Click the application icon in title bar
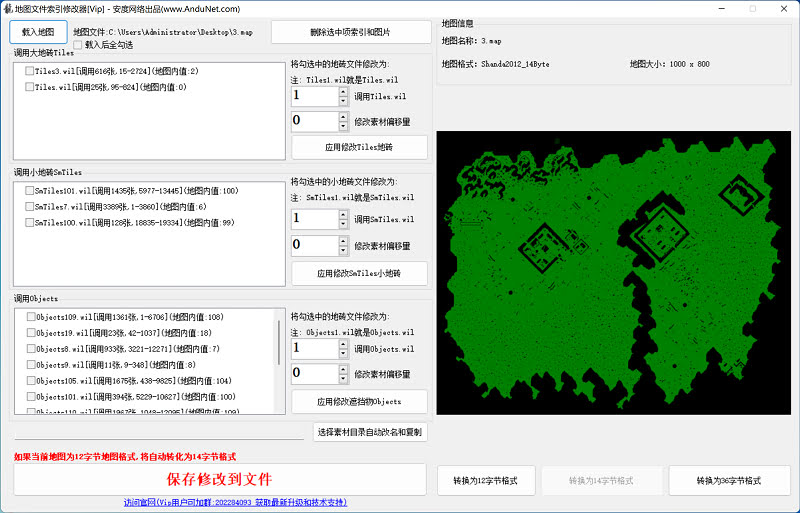The width and height of the screenshot is (800, 513). 8,9
